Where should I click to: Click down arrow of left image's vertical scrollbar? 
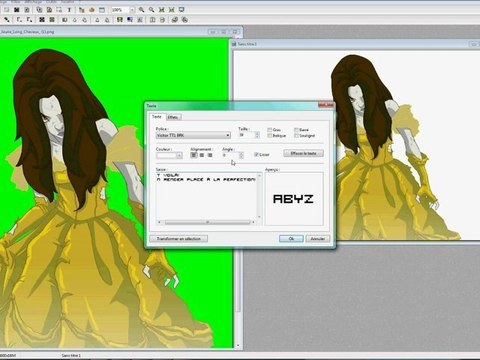[x=238, y=346]
